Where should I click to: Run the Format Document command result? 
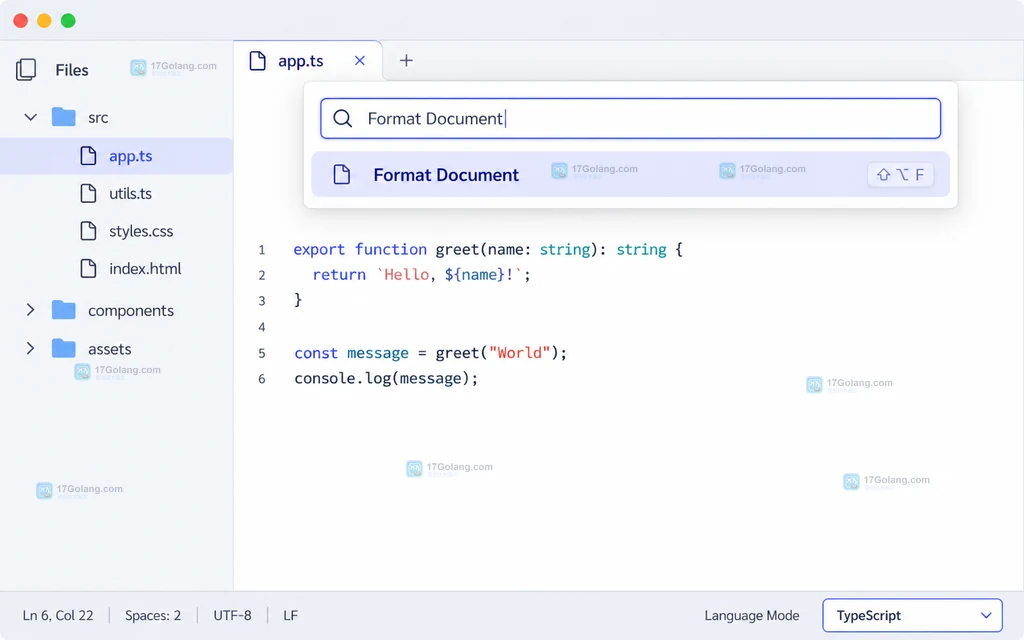click(x=630, y=174)
